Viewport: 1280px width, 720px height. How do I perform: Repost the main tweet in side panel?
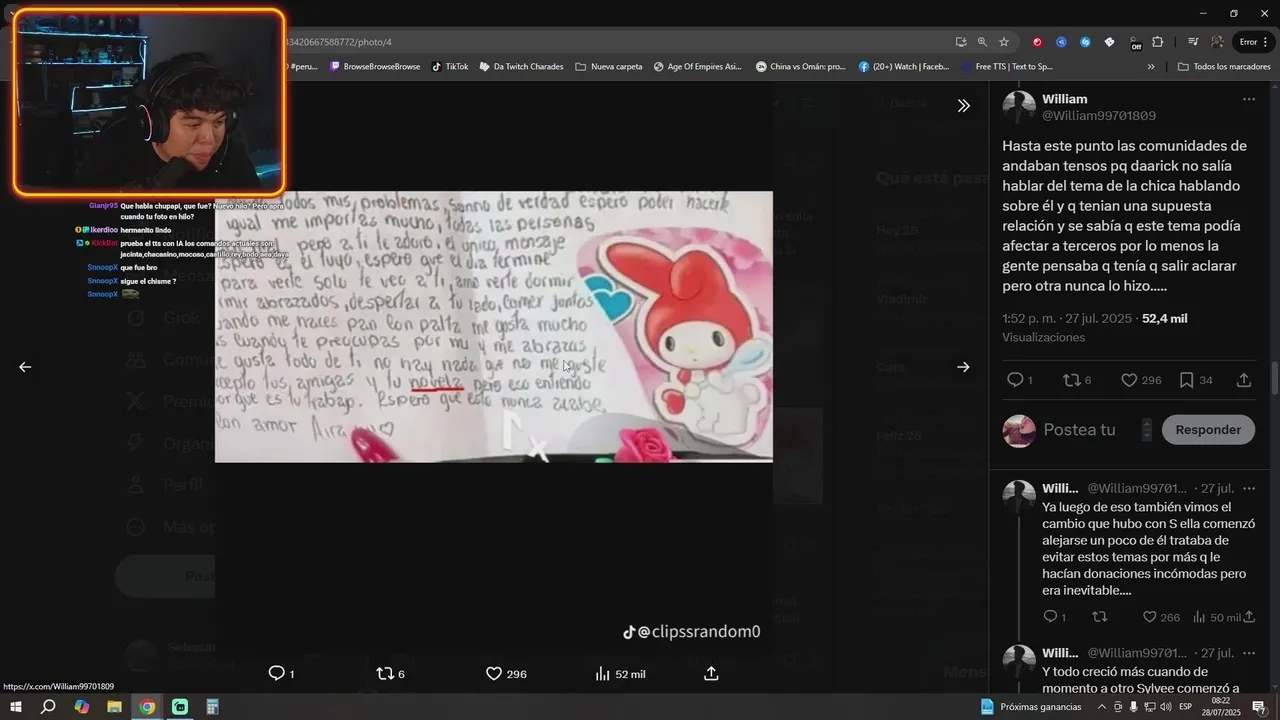point(1070,380)
